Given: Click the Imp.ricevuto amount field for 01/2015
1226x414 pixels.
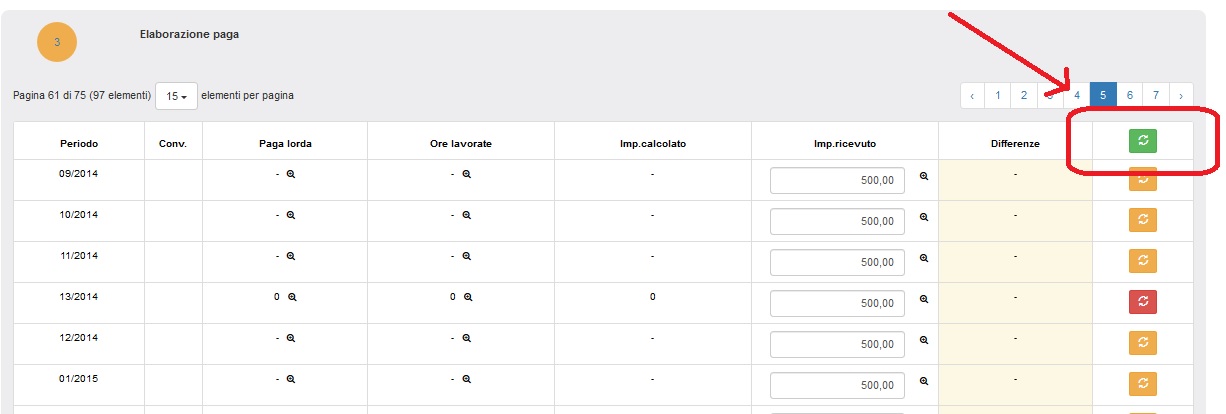Looking at the screenshot, I should pos(837,385).
